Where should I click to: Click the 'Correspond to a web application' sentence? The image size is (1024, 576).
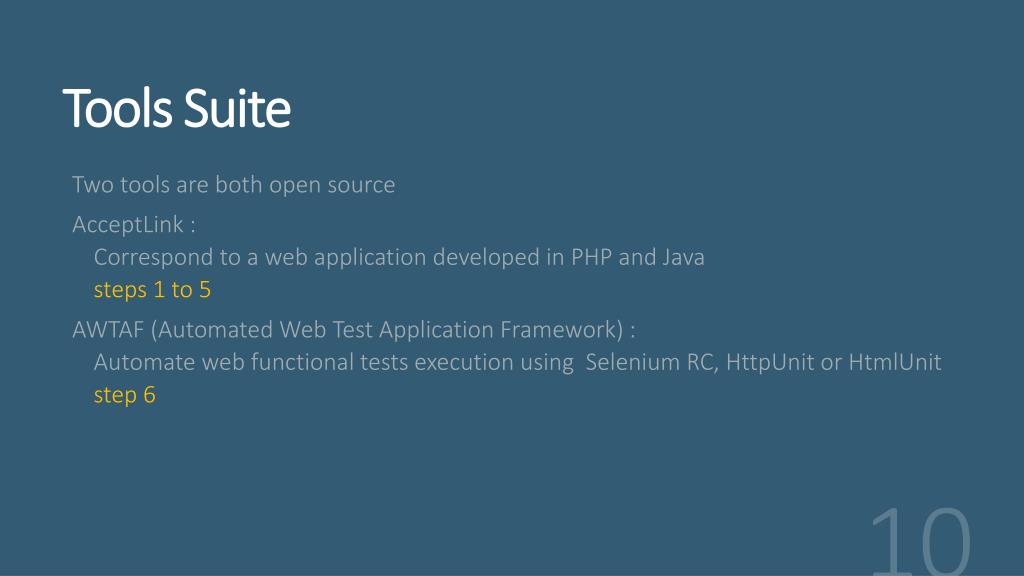point(399,257)
